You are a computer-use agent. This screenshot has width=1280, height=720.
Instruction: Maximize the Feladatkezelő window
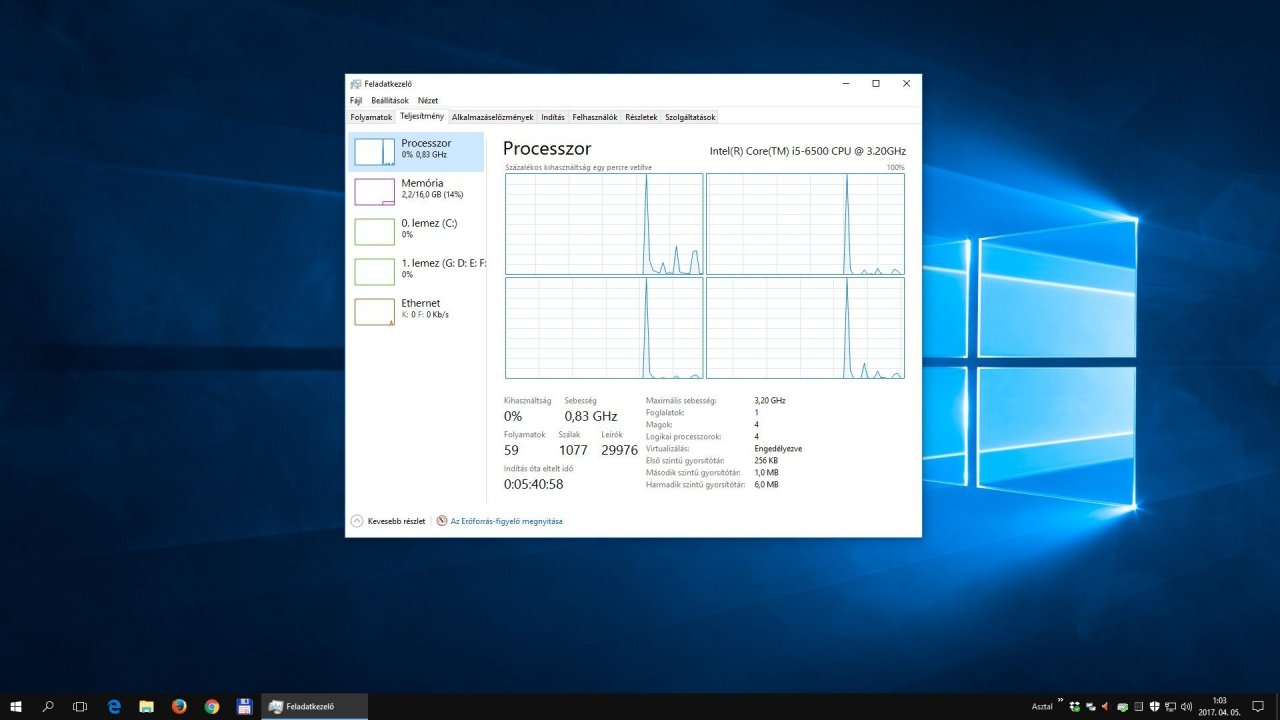[876, 84]
